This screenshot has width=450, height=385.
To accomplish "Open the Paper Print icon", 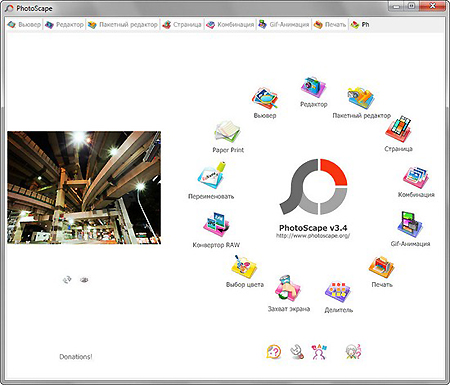I will [x=228, y=132].
